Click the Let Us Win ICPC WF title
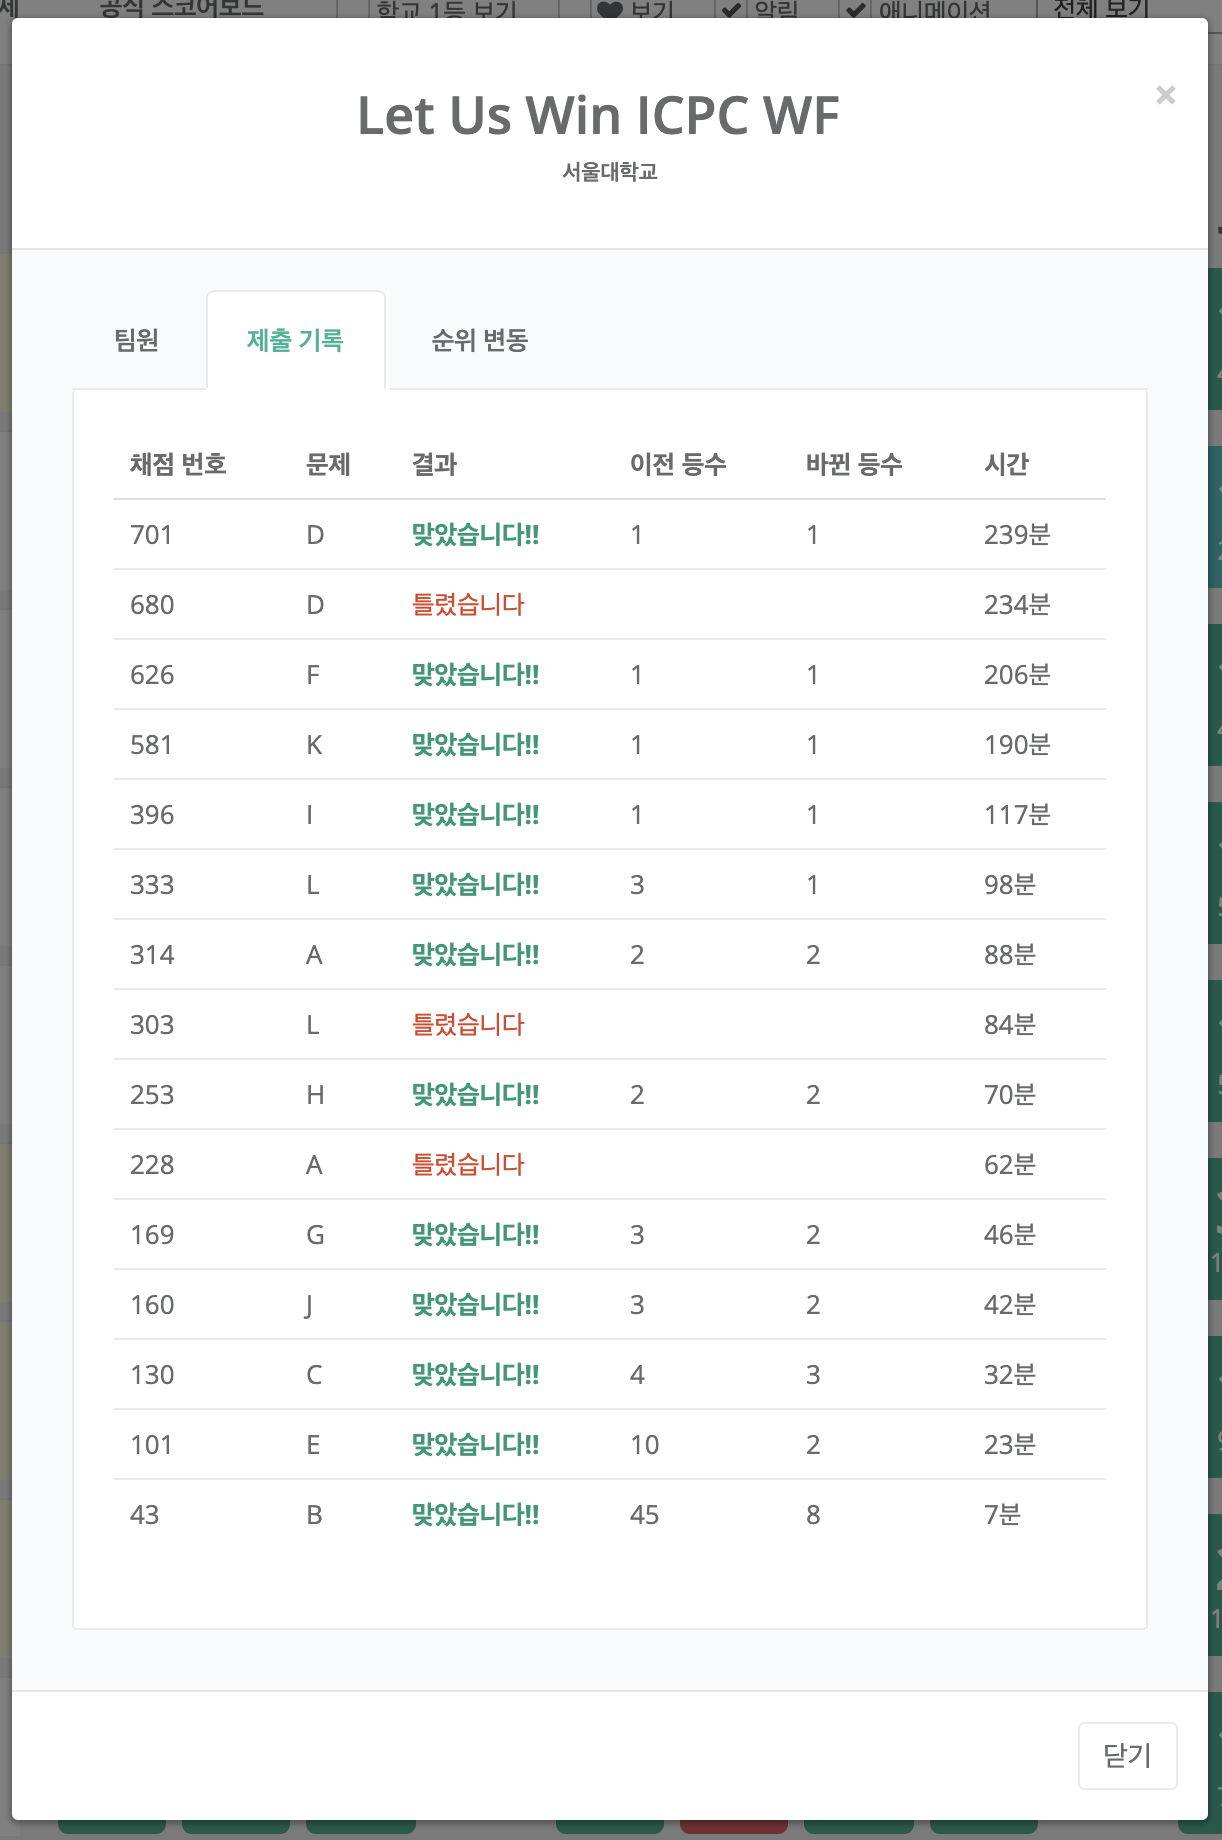1222x1840 pixels. [x=598, y=116]
